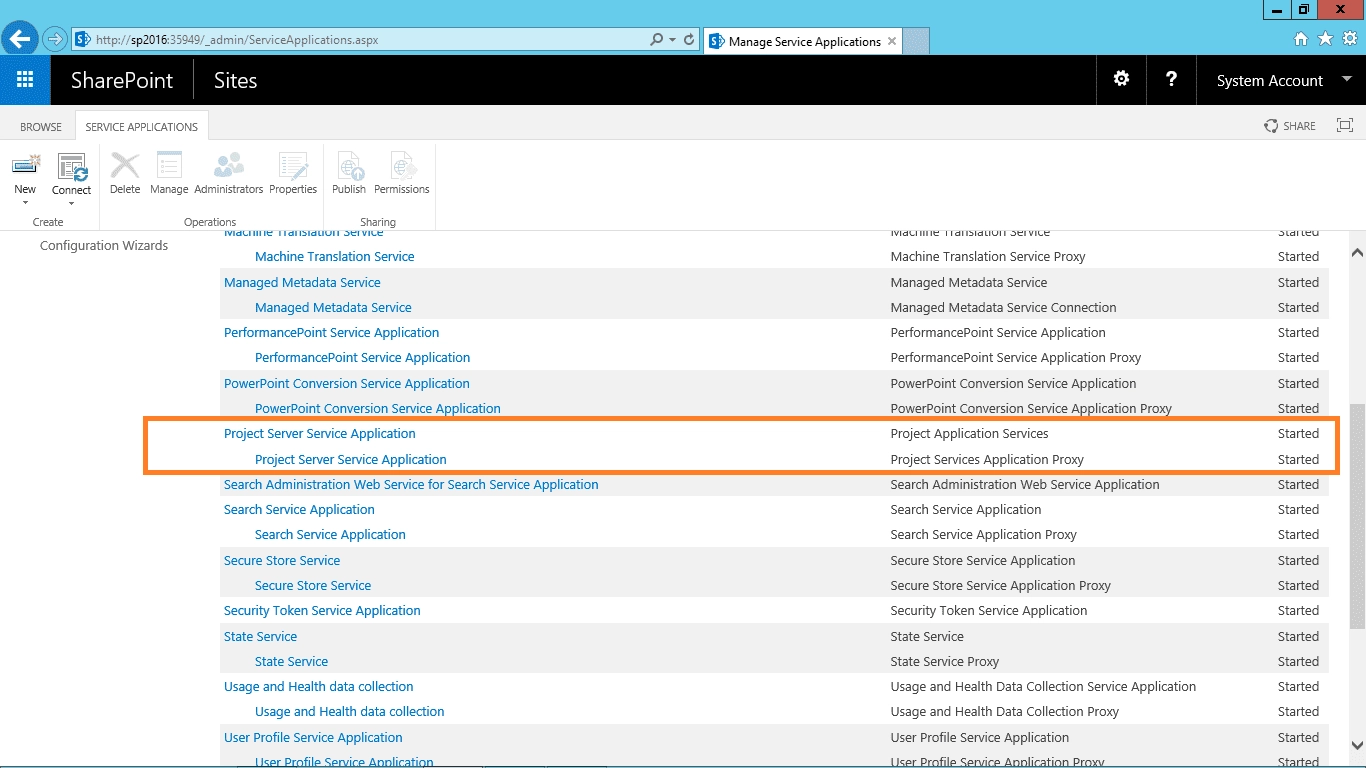This screenshot has width=1366, height=768.
Task: Click the address bar URL field
Action: pyautogui.click(x=360, y=40)
